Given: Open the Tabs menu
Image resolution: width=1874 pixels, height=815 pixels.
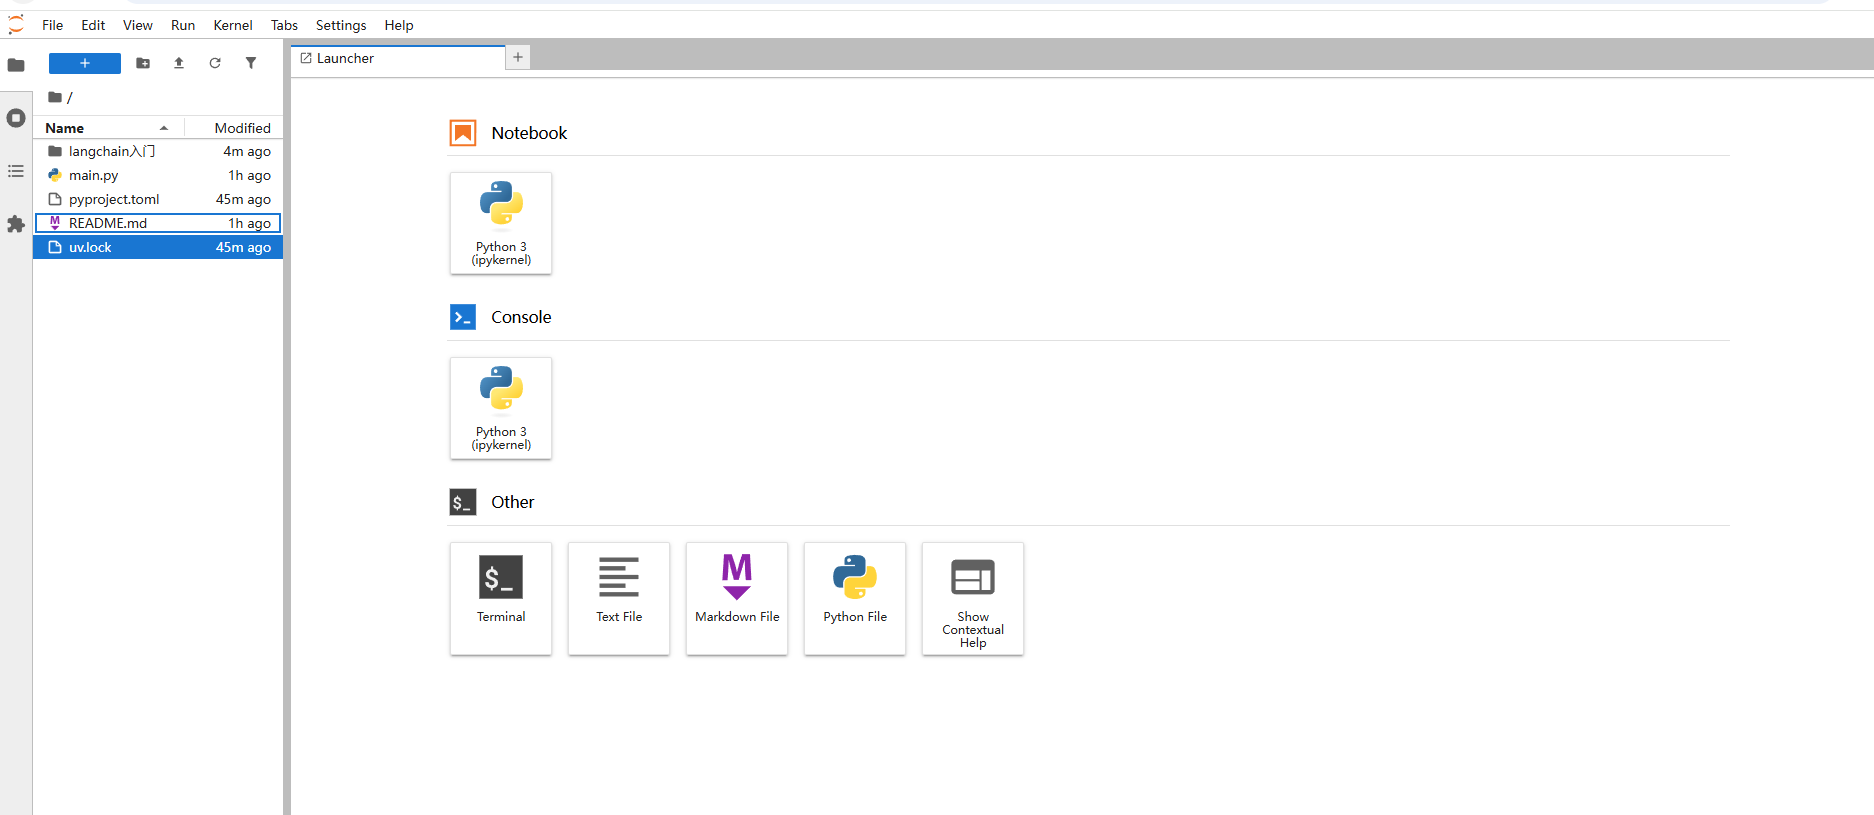Looking at the screenshot, I should click(285, 25).
